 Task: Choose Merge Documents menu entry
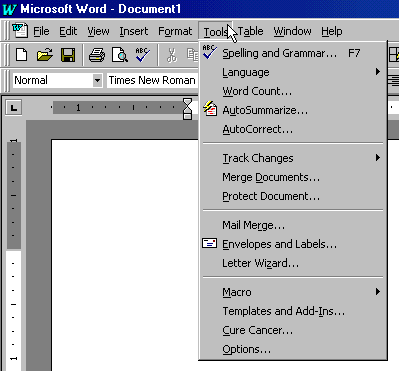click(x=293, y=177)
